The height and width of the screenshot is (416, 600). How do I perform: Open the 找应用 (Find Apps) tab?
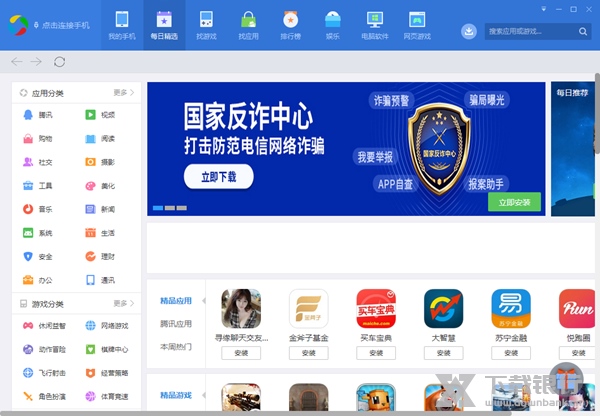pyautogui.click(x=248, y=25)
